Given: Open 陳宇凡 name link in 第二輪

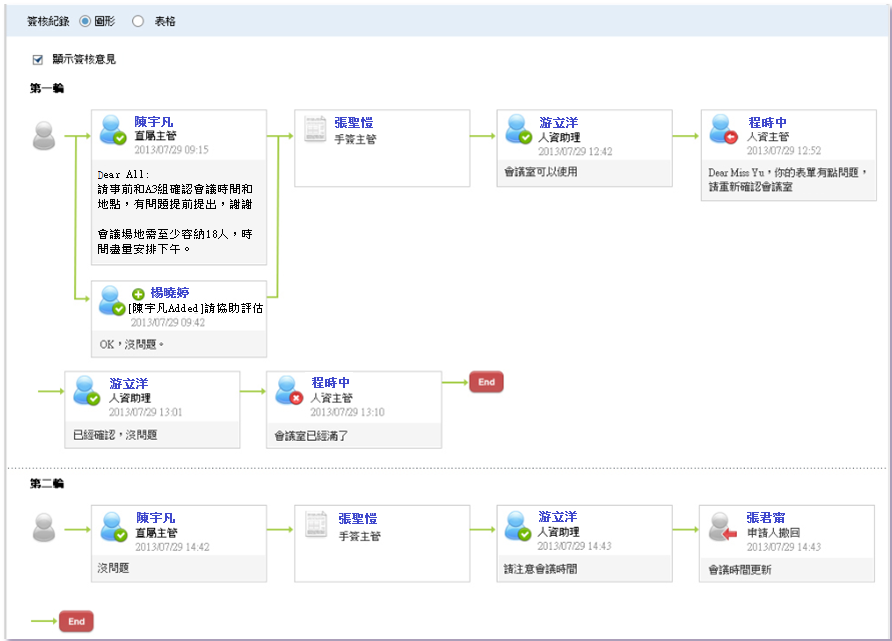Looking at the screenshot, I should (x=155, y=518).
